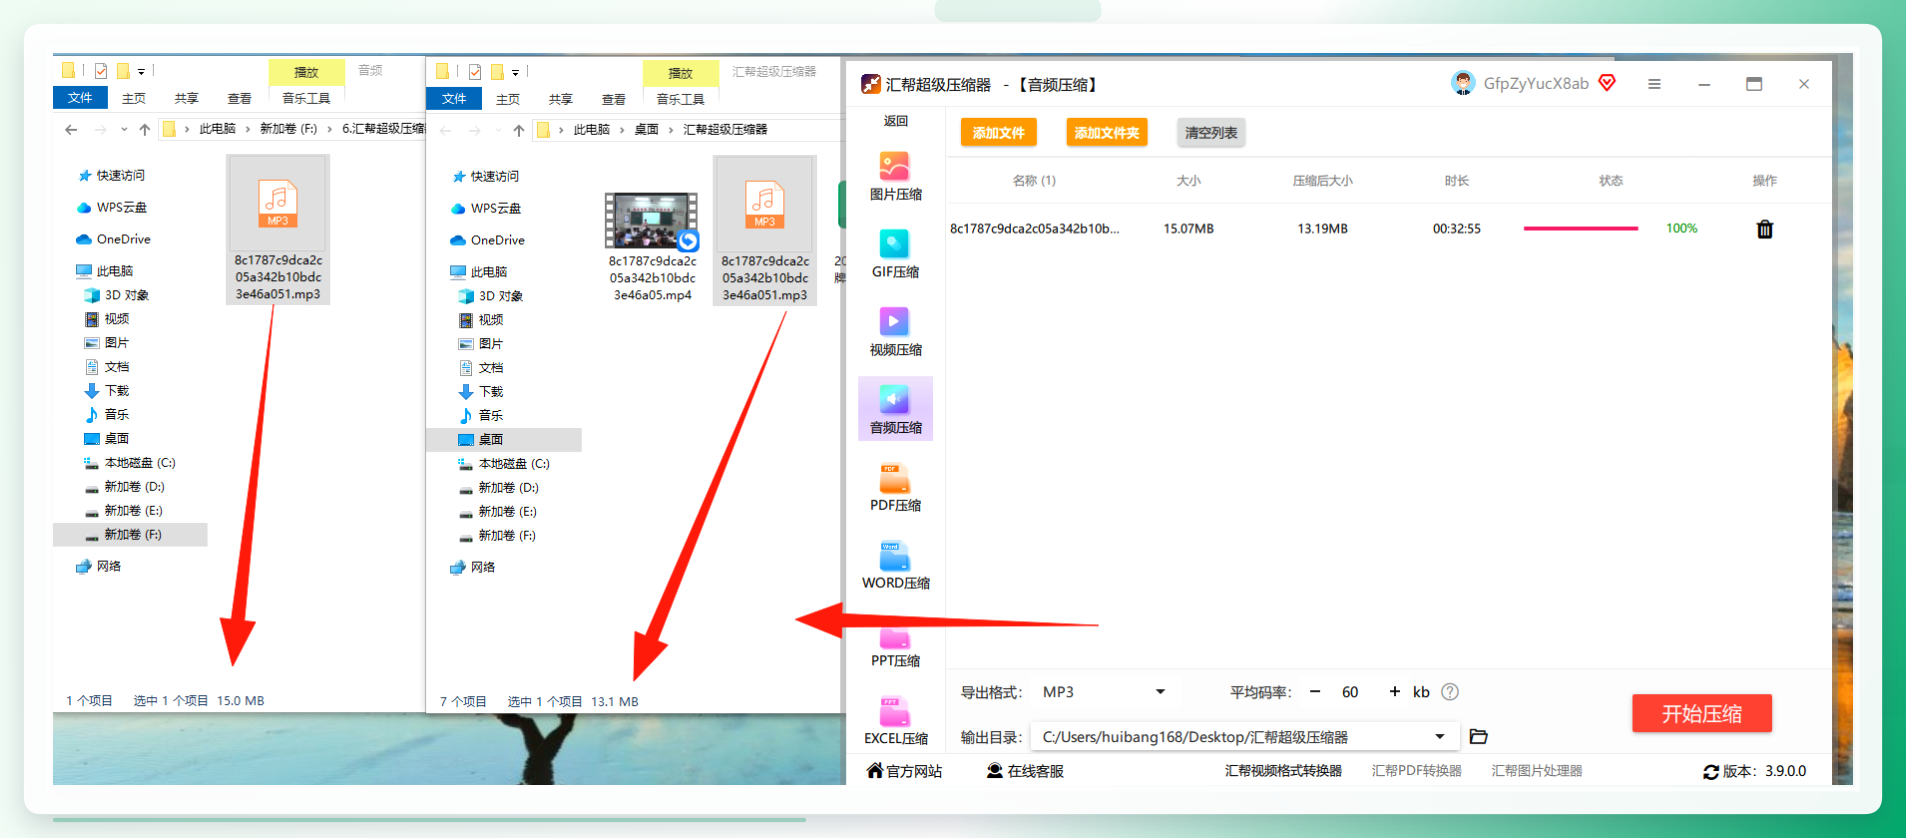Open 汇帮PDF转换器 link
The width and height of the screenshot is (1906, 838).
click(x=1416, y=771)
